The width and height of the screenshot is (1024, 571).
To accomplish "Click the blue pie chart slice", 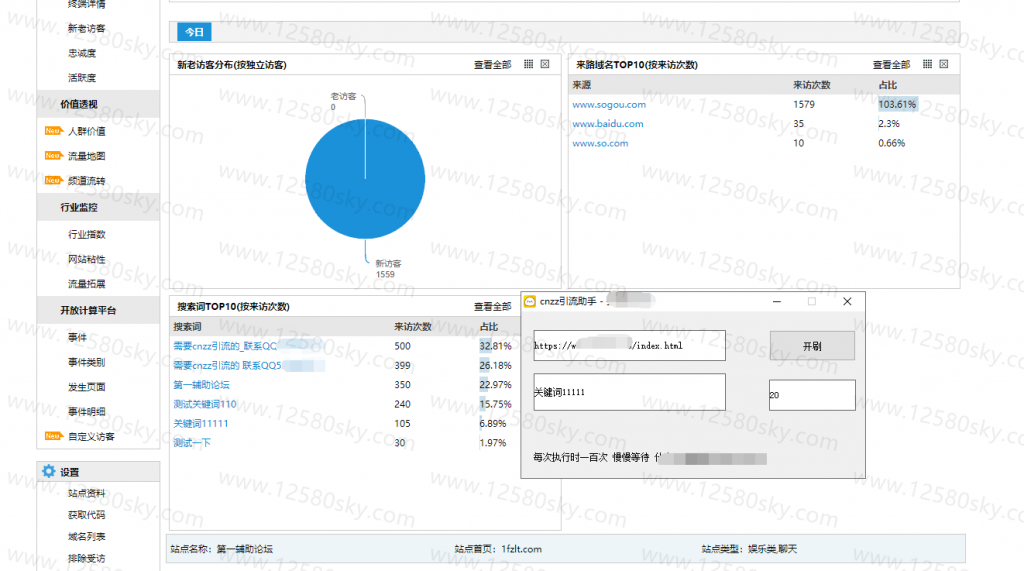I will 365,179.
